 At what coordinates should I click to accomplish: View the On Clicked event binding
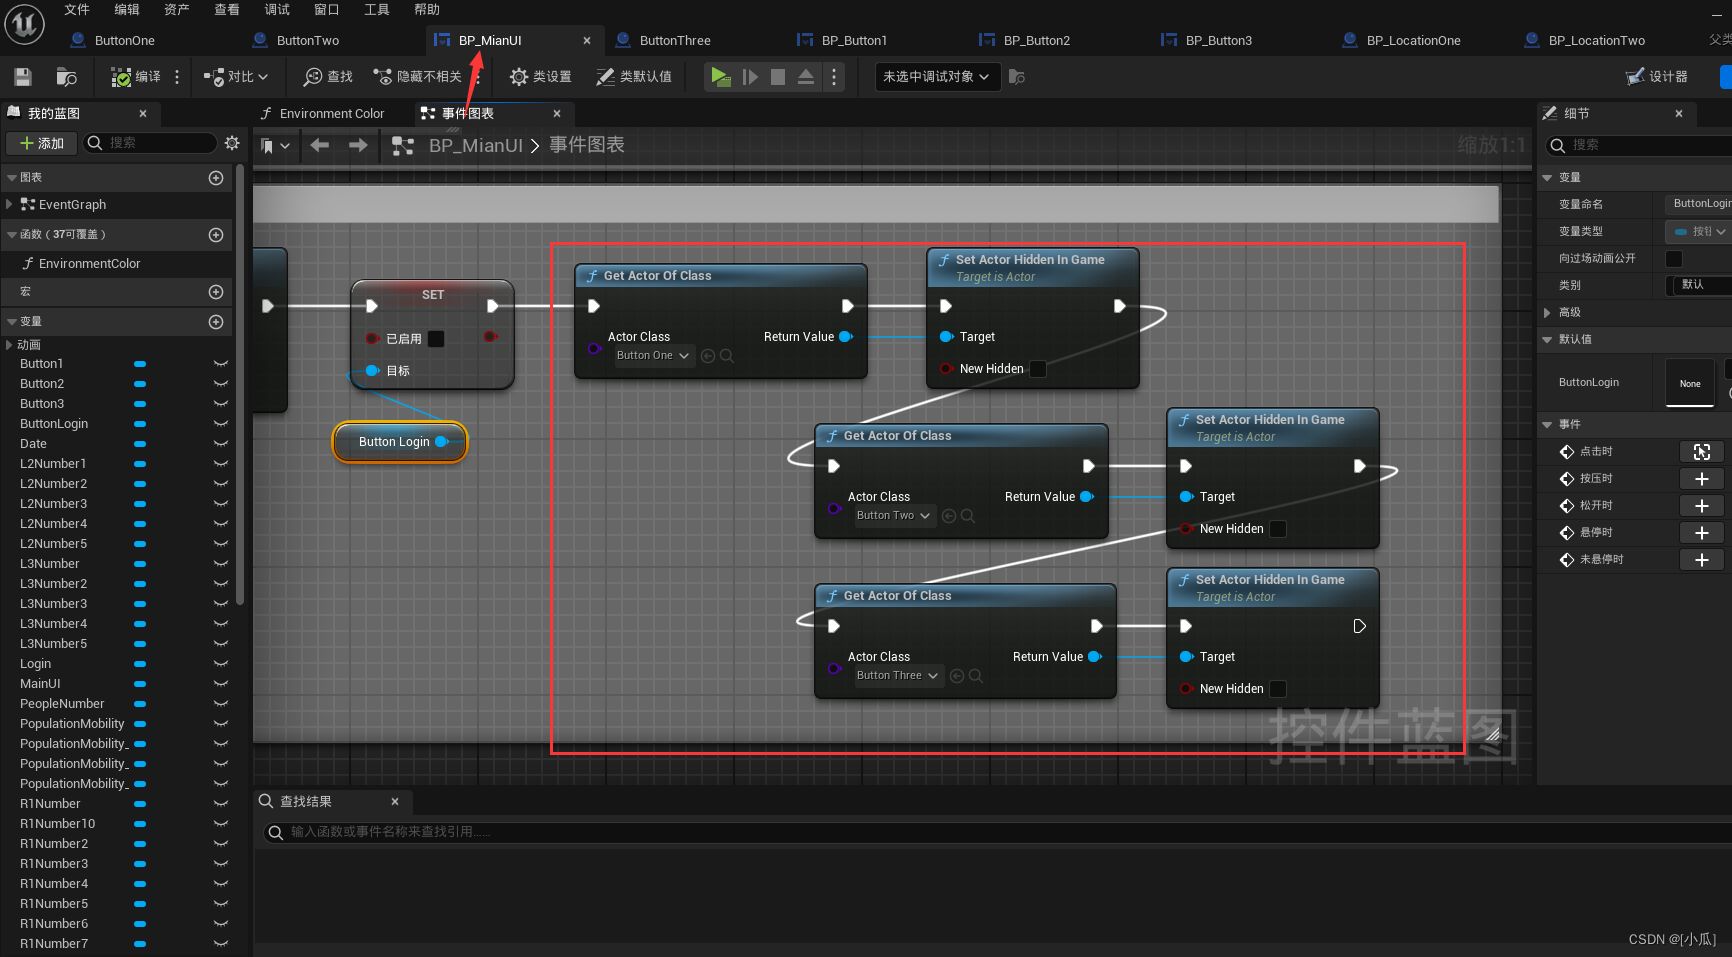pyautogui.click(x=1702, y=452)
